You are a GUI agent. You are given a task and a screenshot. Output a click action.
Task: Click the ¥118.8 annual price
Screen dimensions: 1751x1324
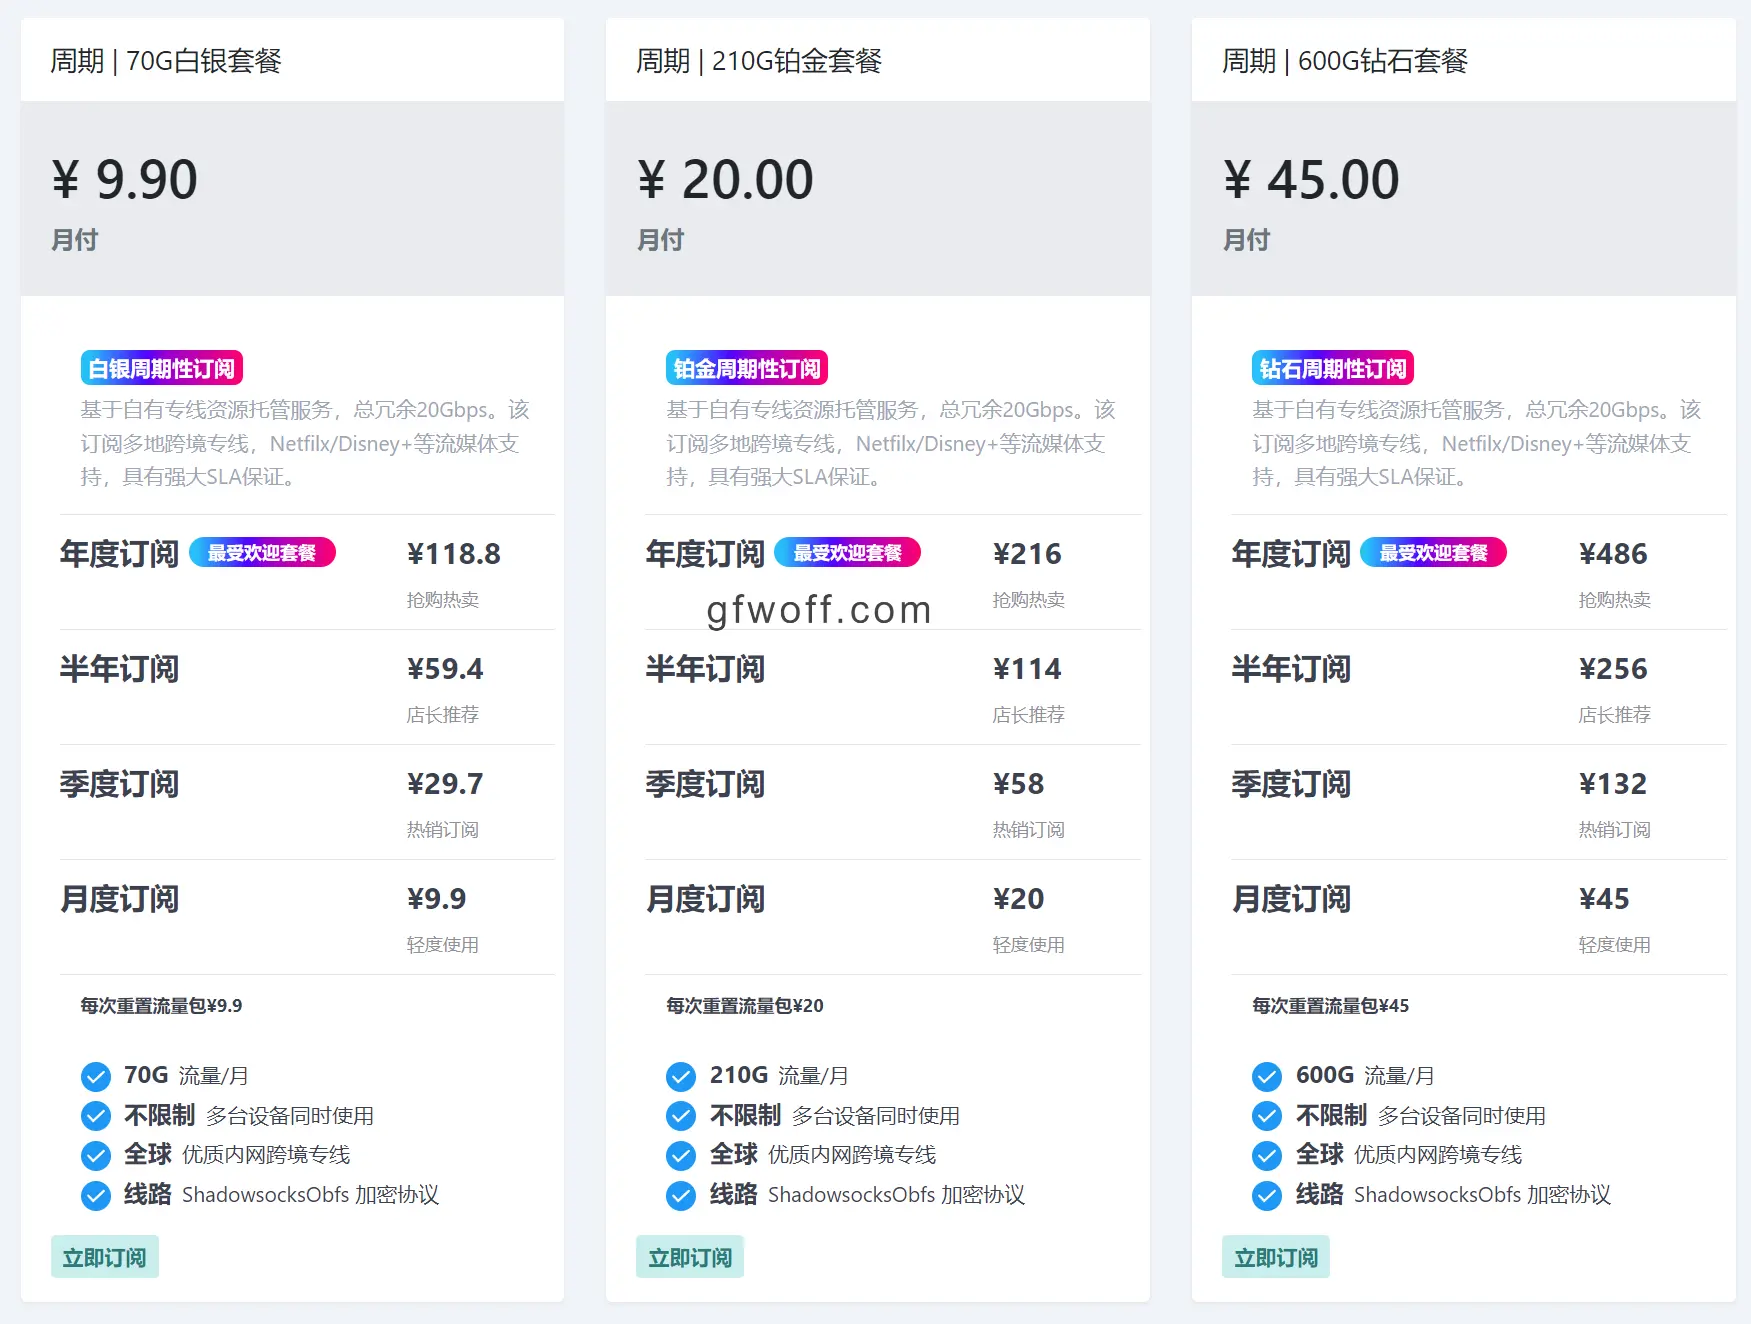tap(454, 554)
